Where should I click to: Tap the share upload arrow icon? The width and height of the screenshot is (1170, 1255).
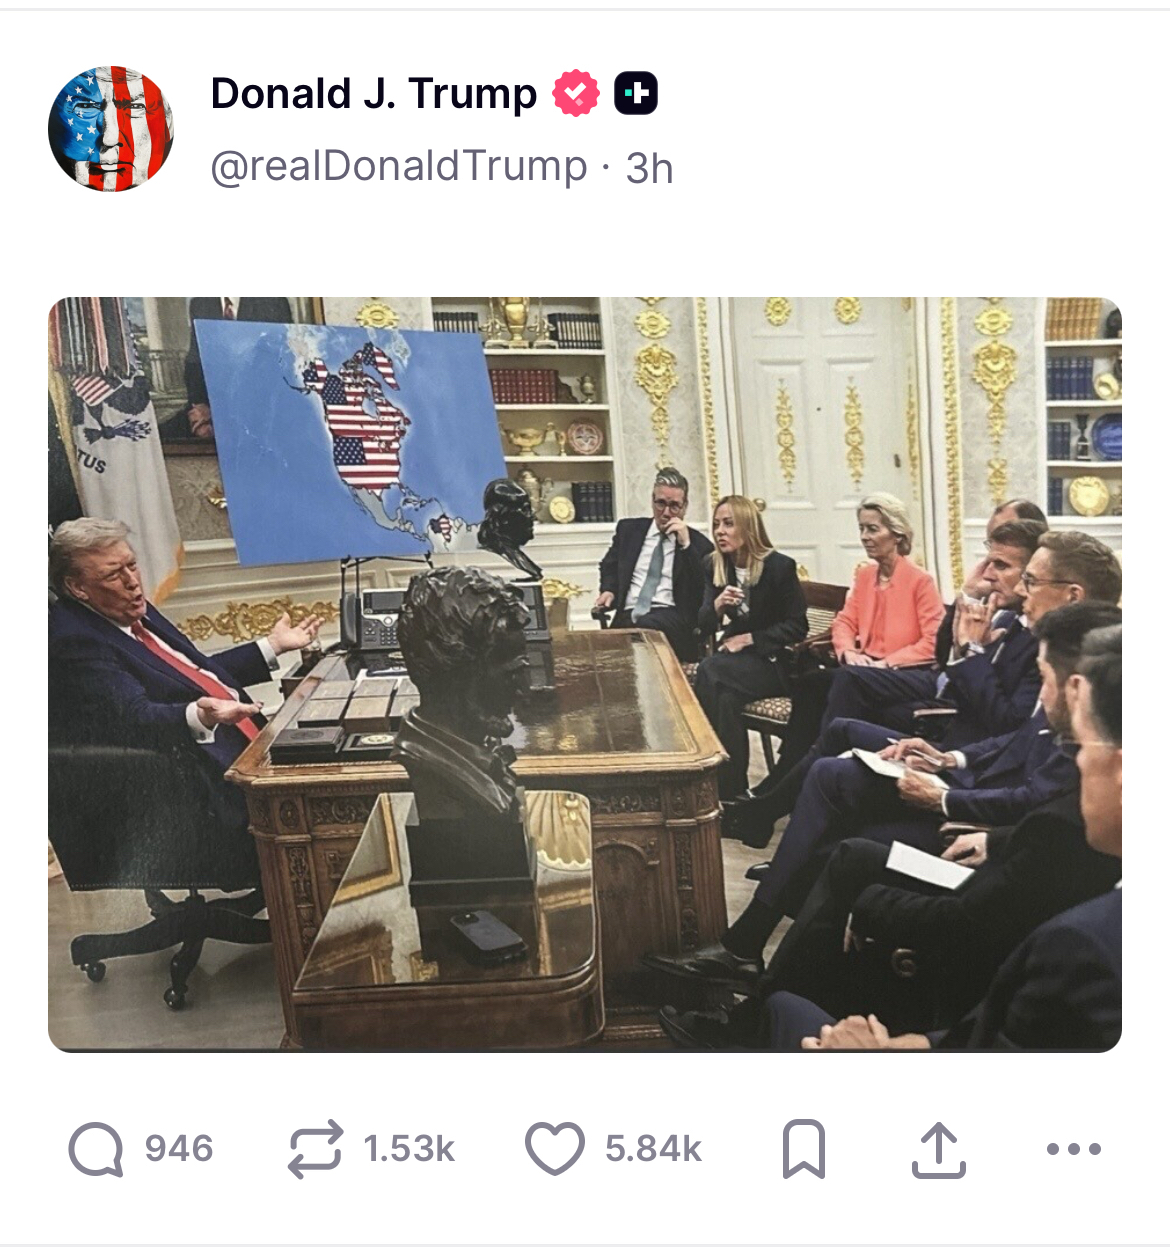[x=938, y=1150]
